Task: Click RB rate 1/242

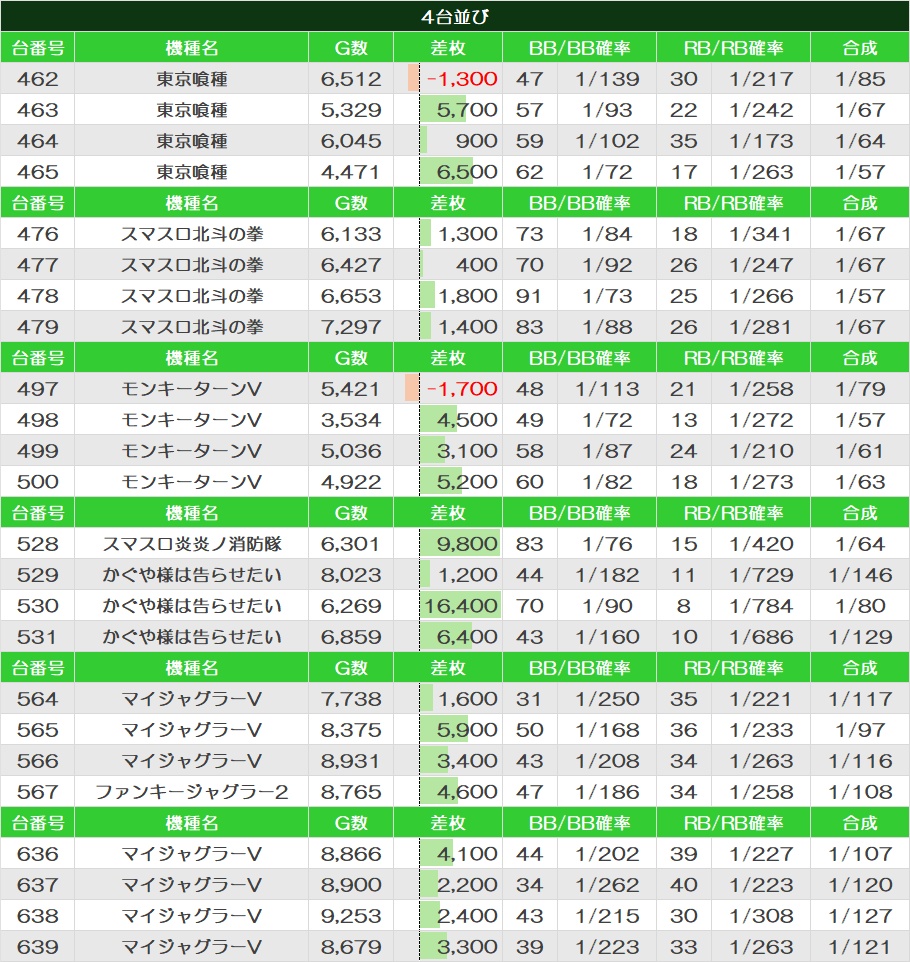Action: pyautogui.click(x=761, y=110)
